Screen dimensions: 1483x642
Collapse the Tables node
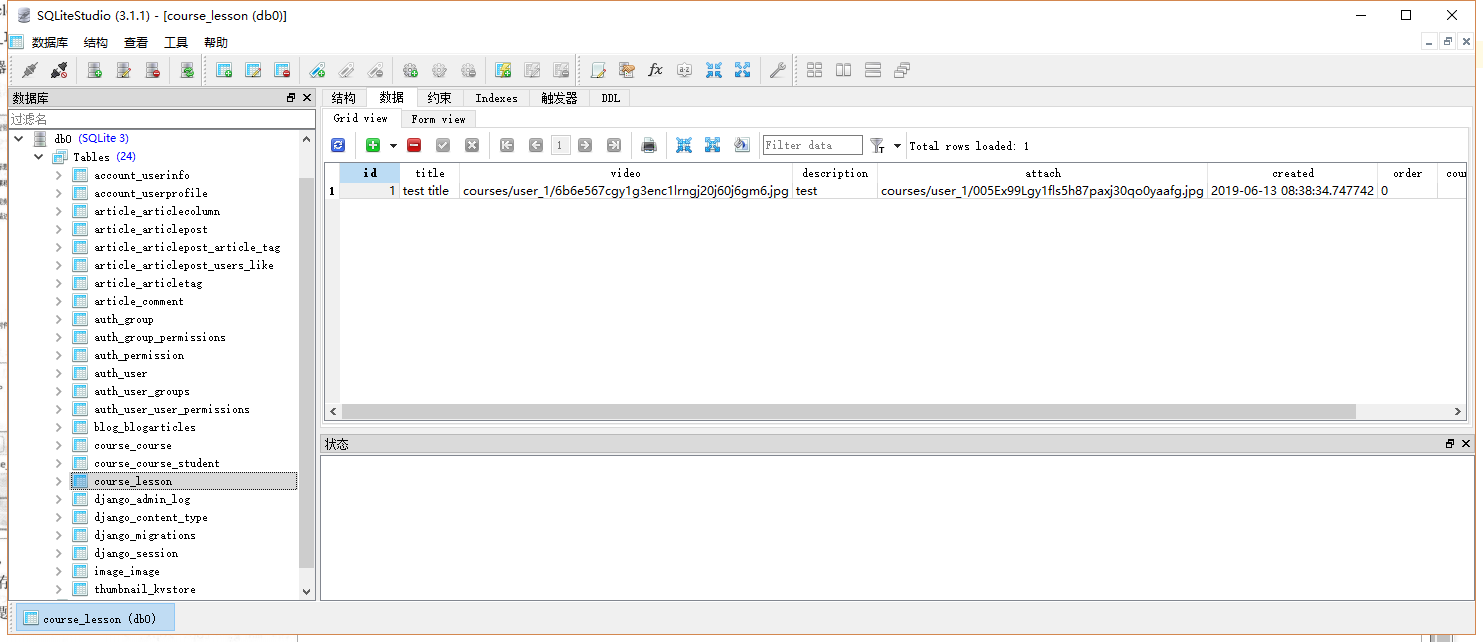pos(38,157)
